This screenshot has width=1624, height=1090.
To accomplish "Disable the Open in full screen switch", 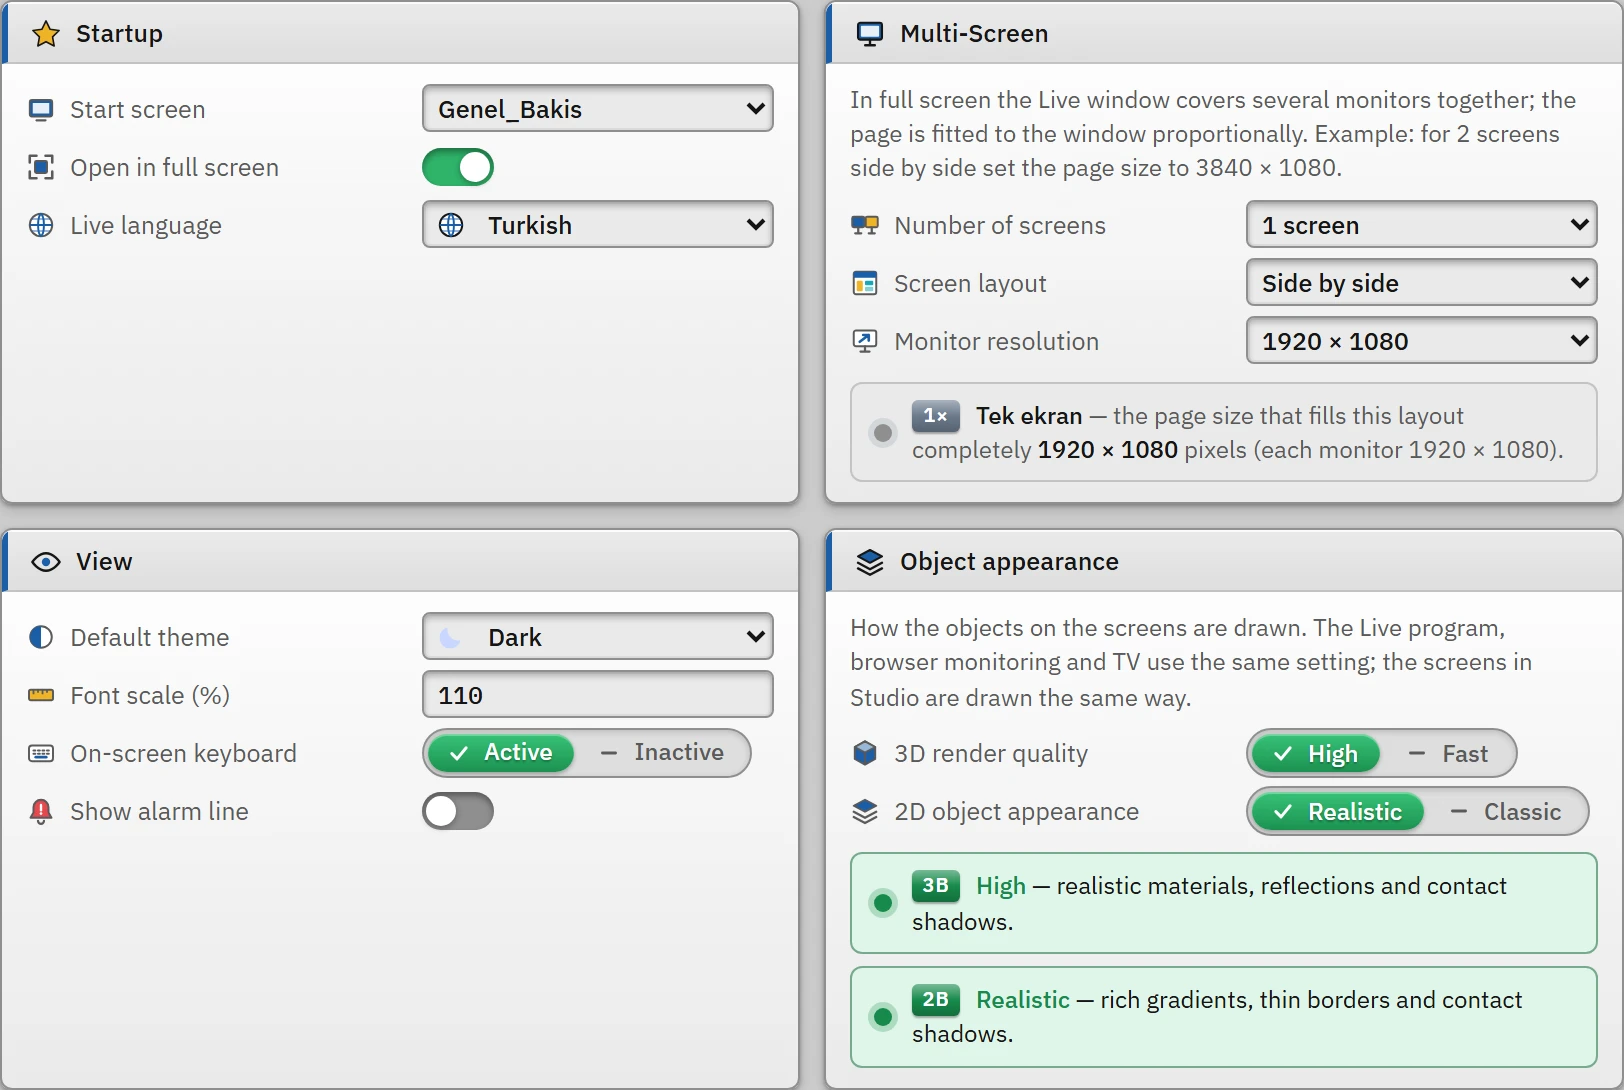I will click(458, 168).
